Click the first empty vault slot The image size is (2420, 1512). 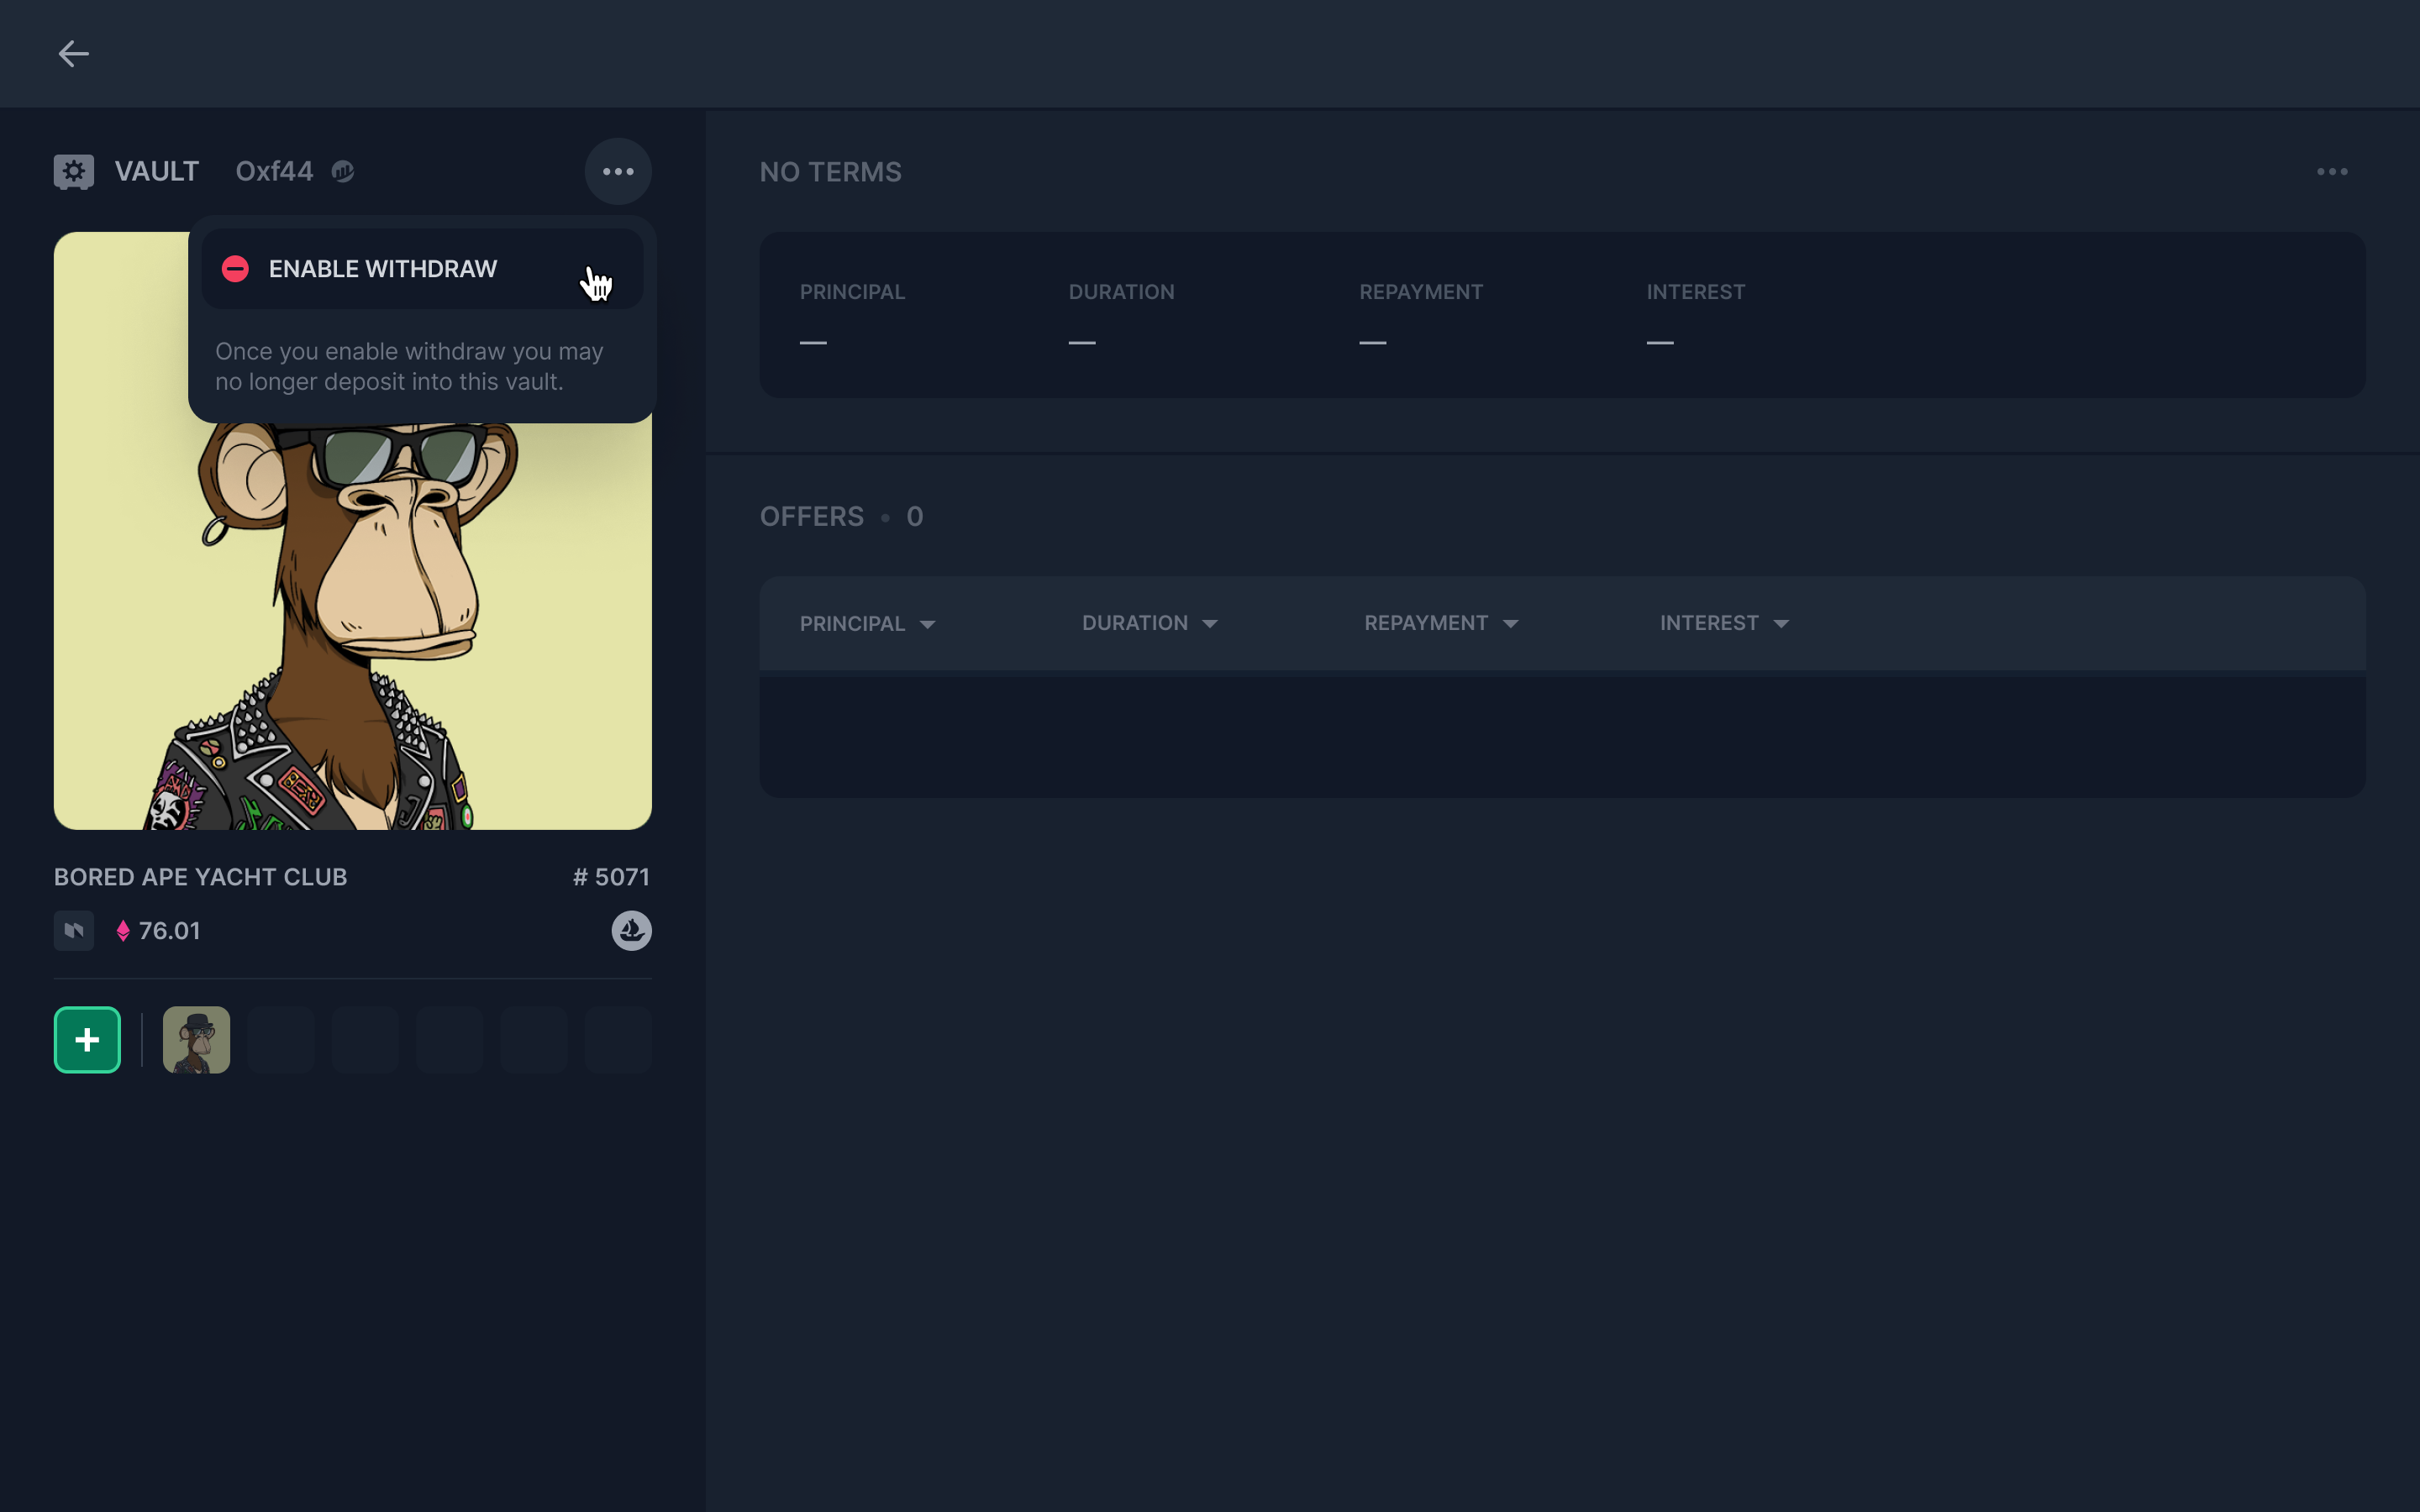281,1040
